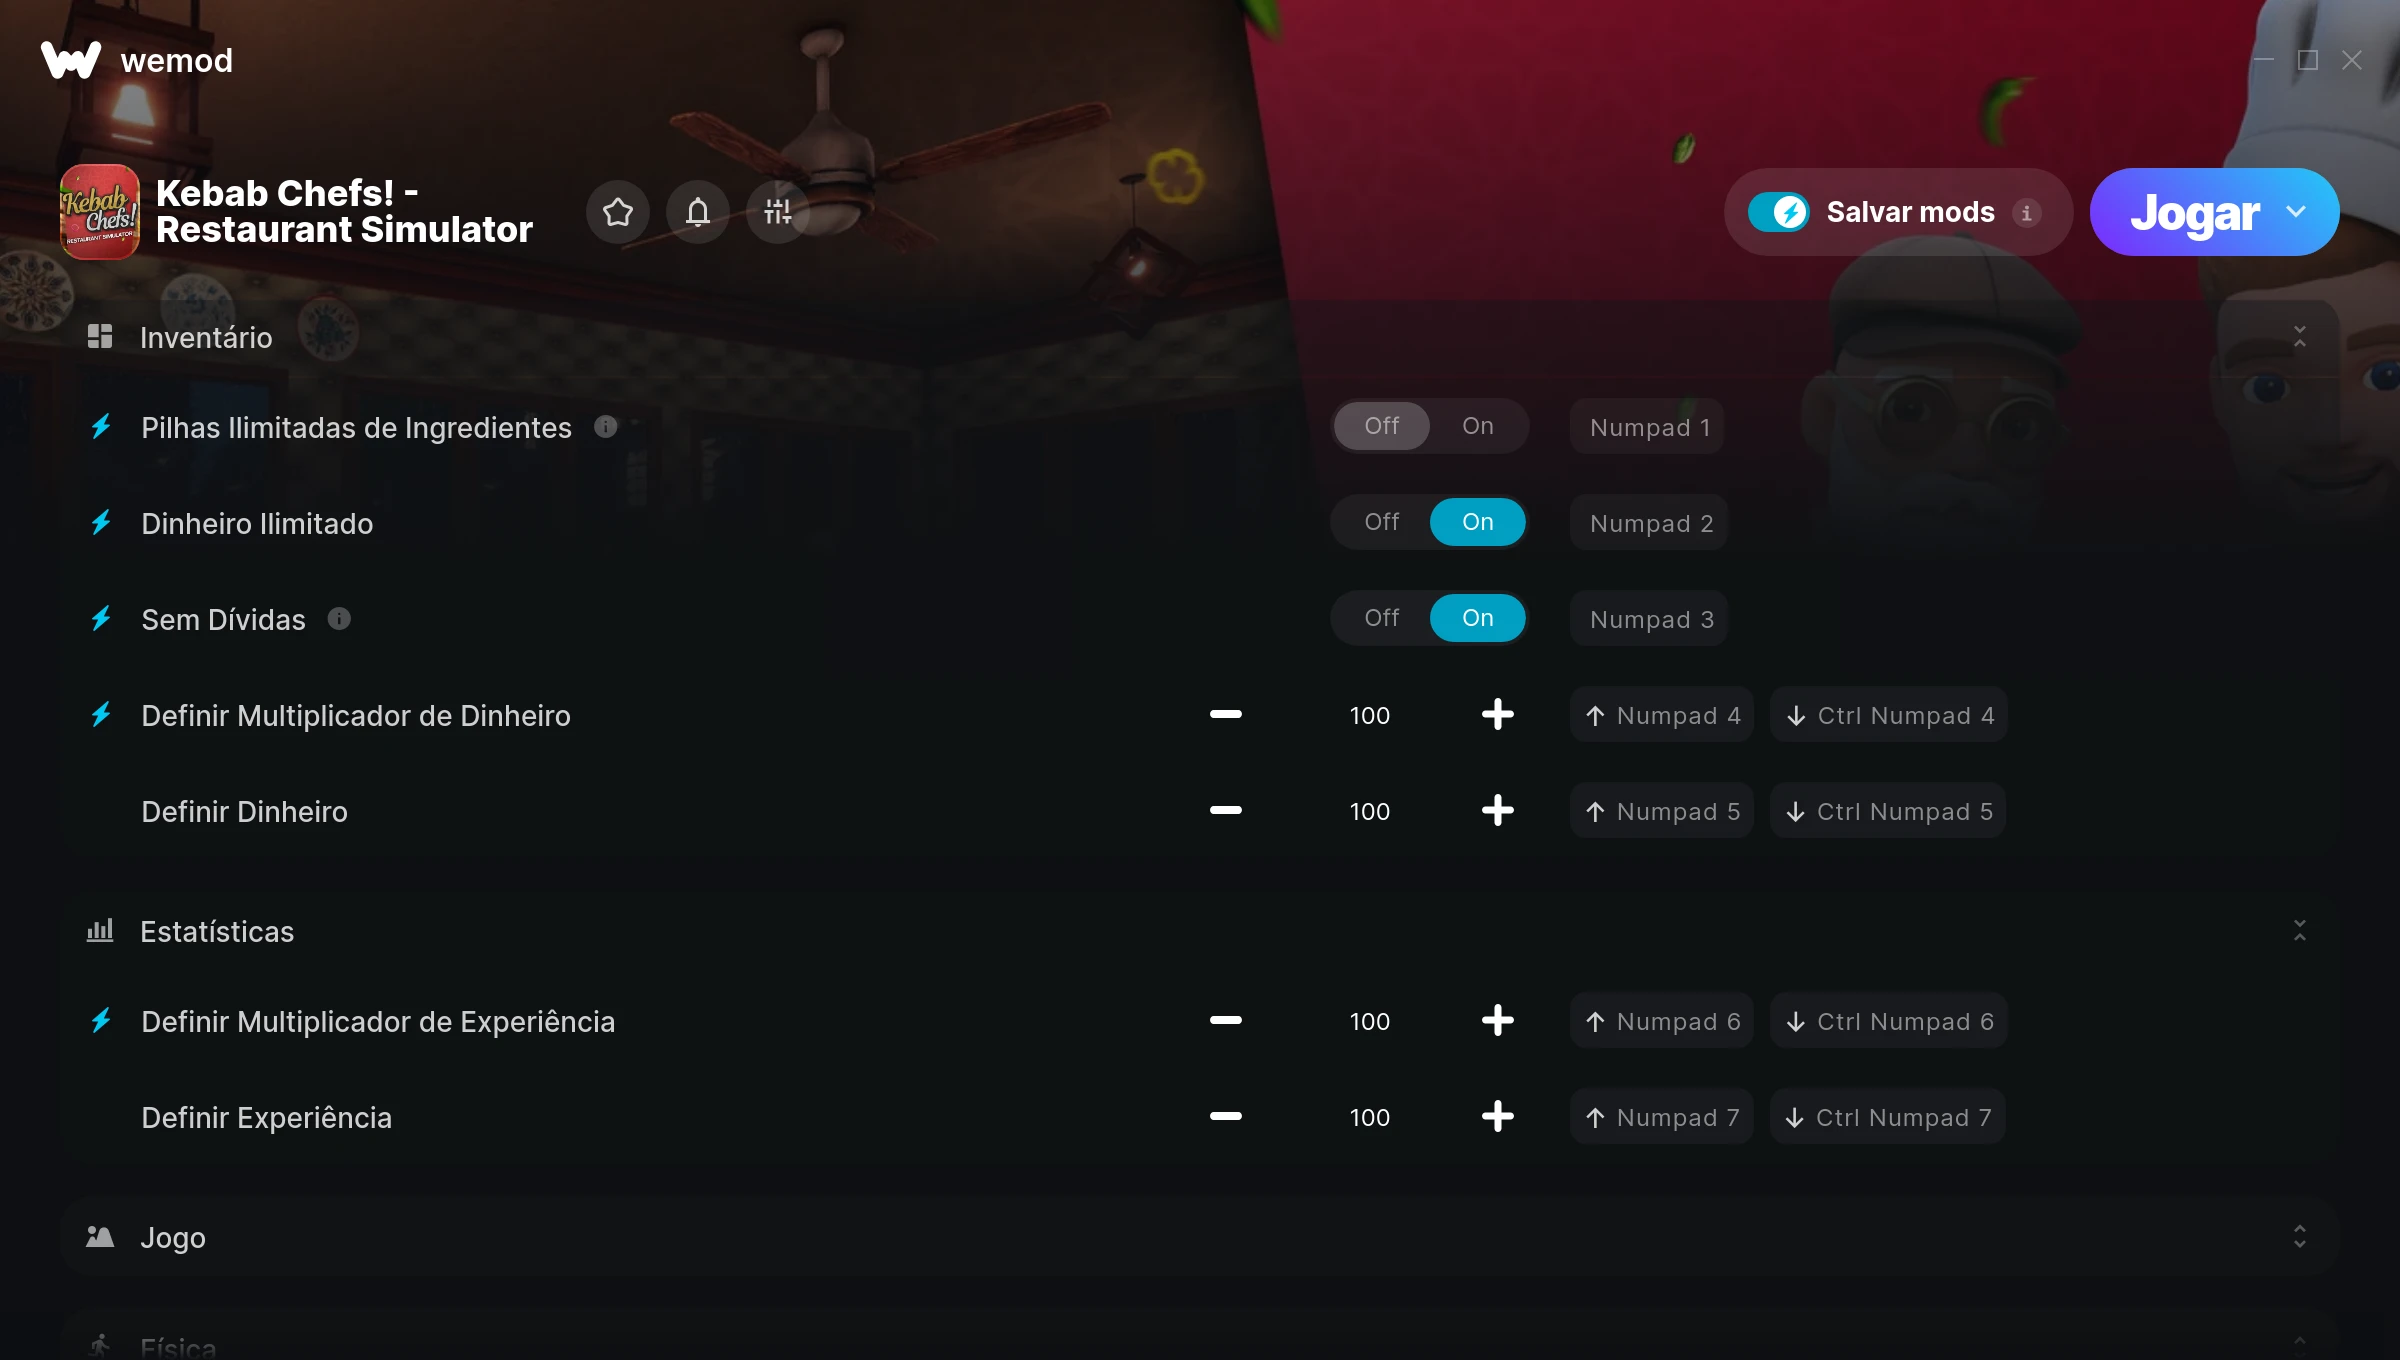Click Kebab Chefs game thumbnail
The width and height of the screenshot is (2400, 1360).
(100, 212)
